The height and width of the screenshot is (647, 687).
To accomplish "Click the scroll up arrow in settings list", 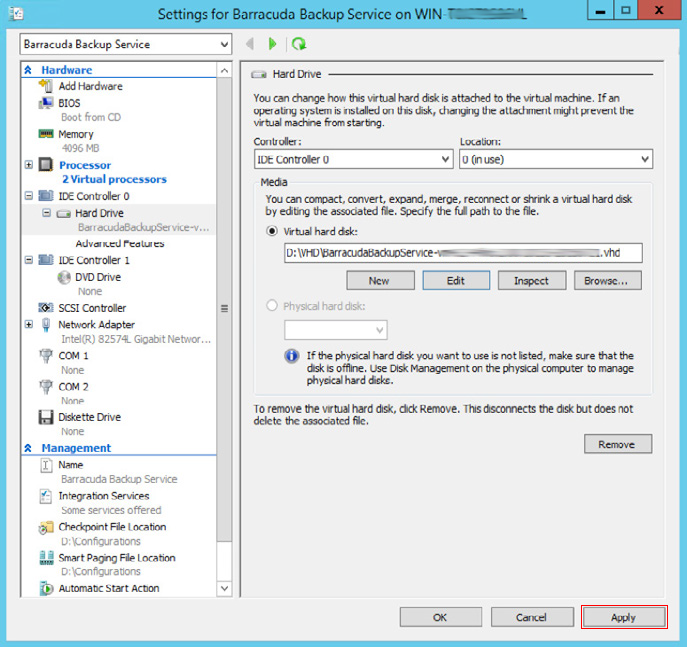I will tap(224, 70).
